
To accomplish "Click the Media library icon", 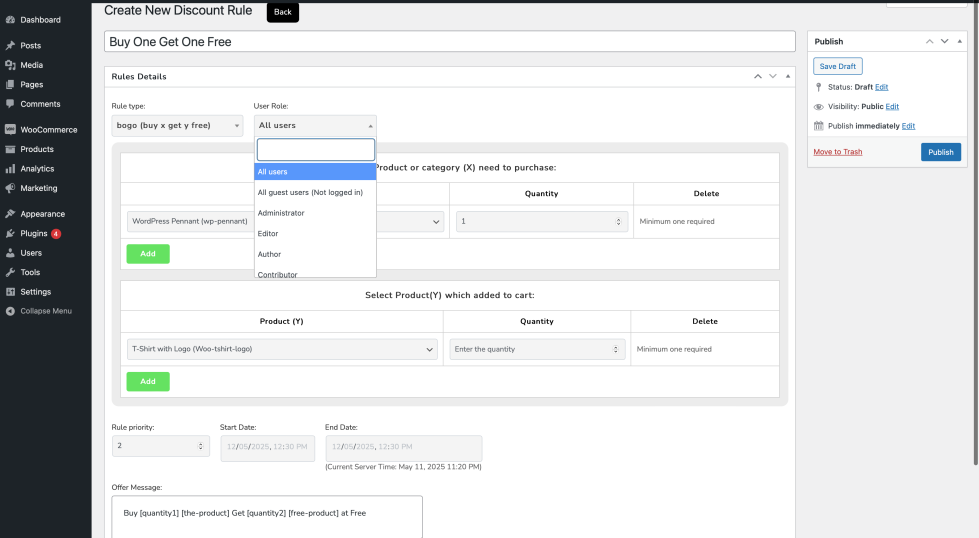I will click(x=10, y=65).
